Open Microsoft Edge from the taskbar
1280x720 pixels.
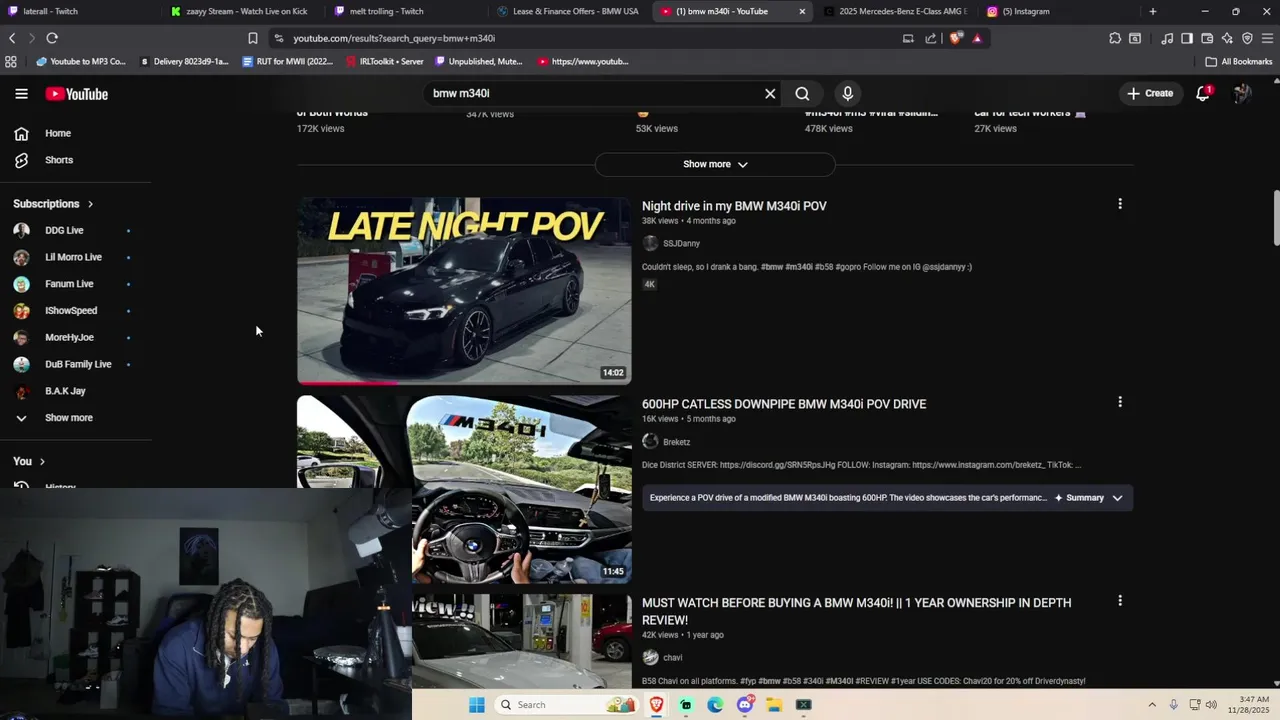(x=715, y=705)
